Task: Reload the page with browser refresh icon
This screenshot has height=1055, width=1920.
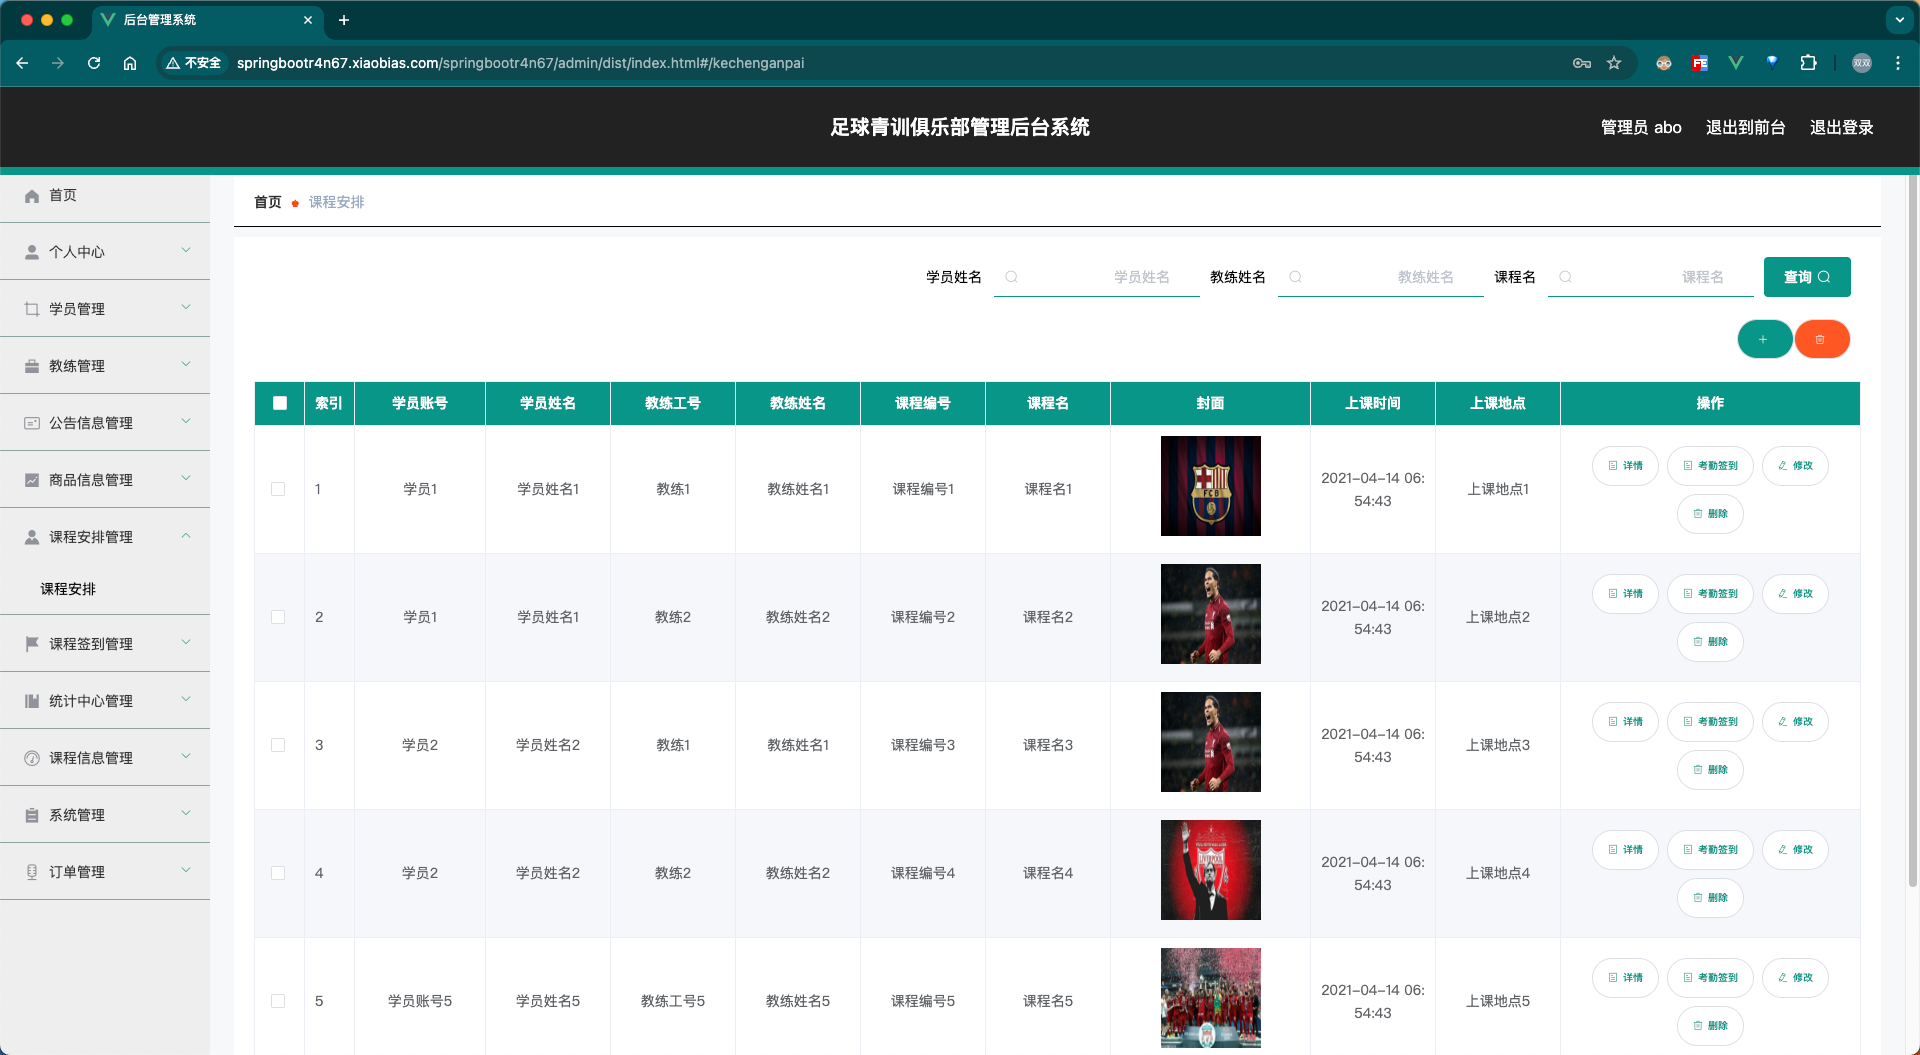Action: 94,63
